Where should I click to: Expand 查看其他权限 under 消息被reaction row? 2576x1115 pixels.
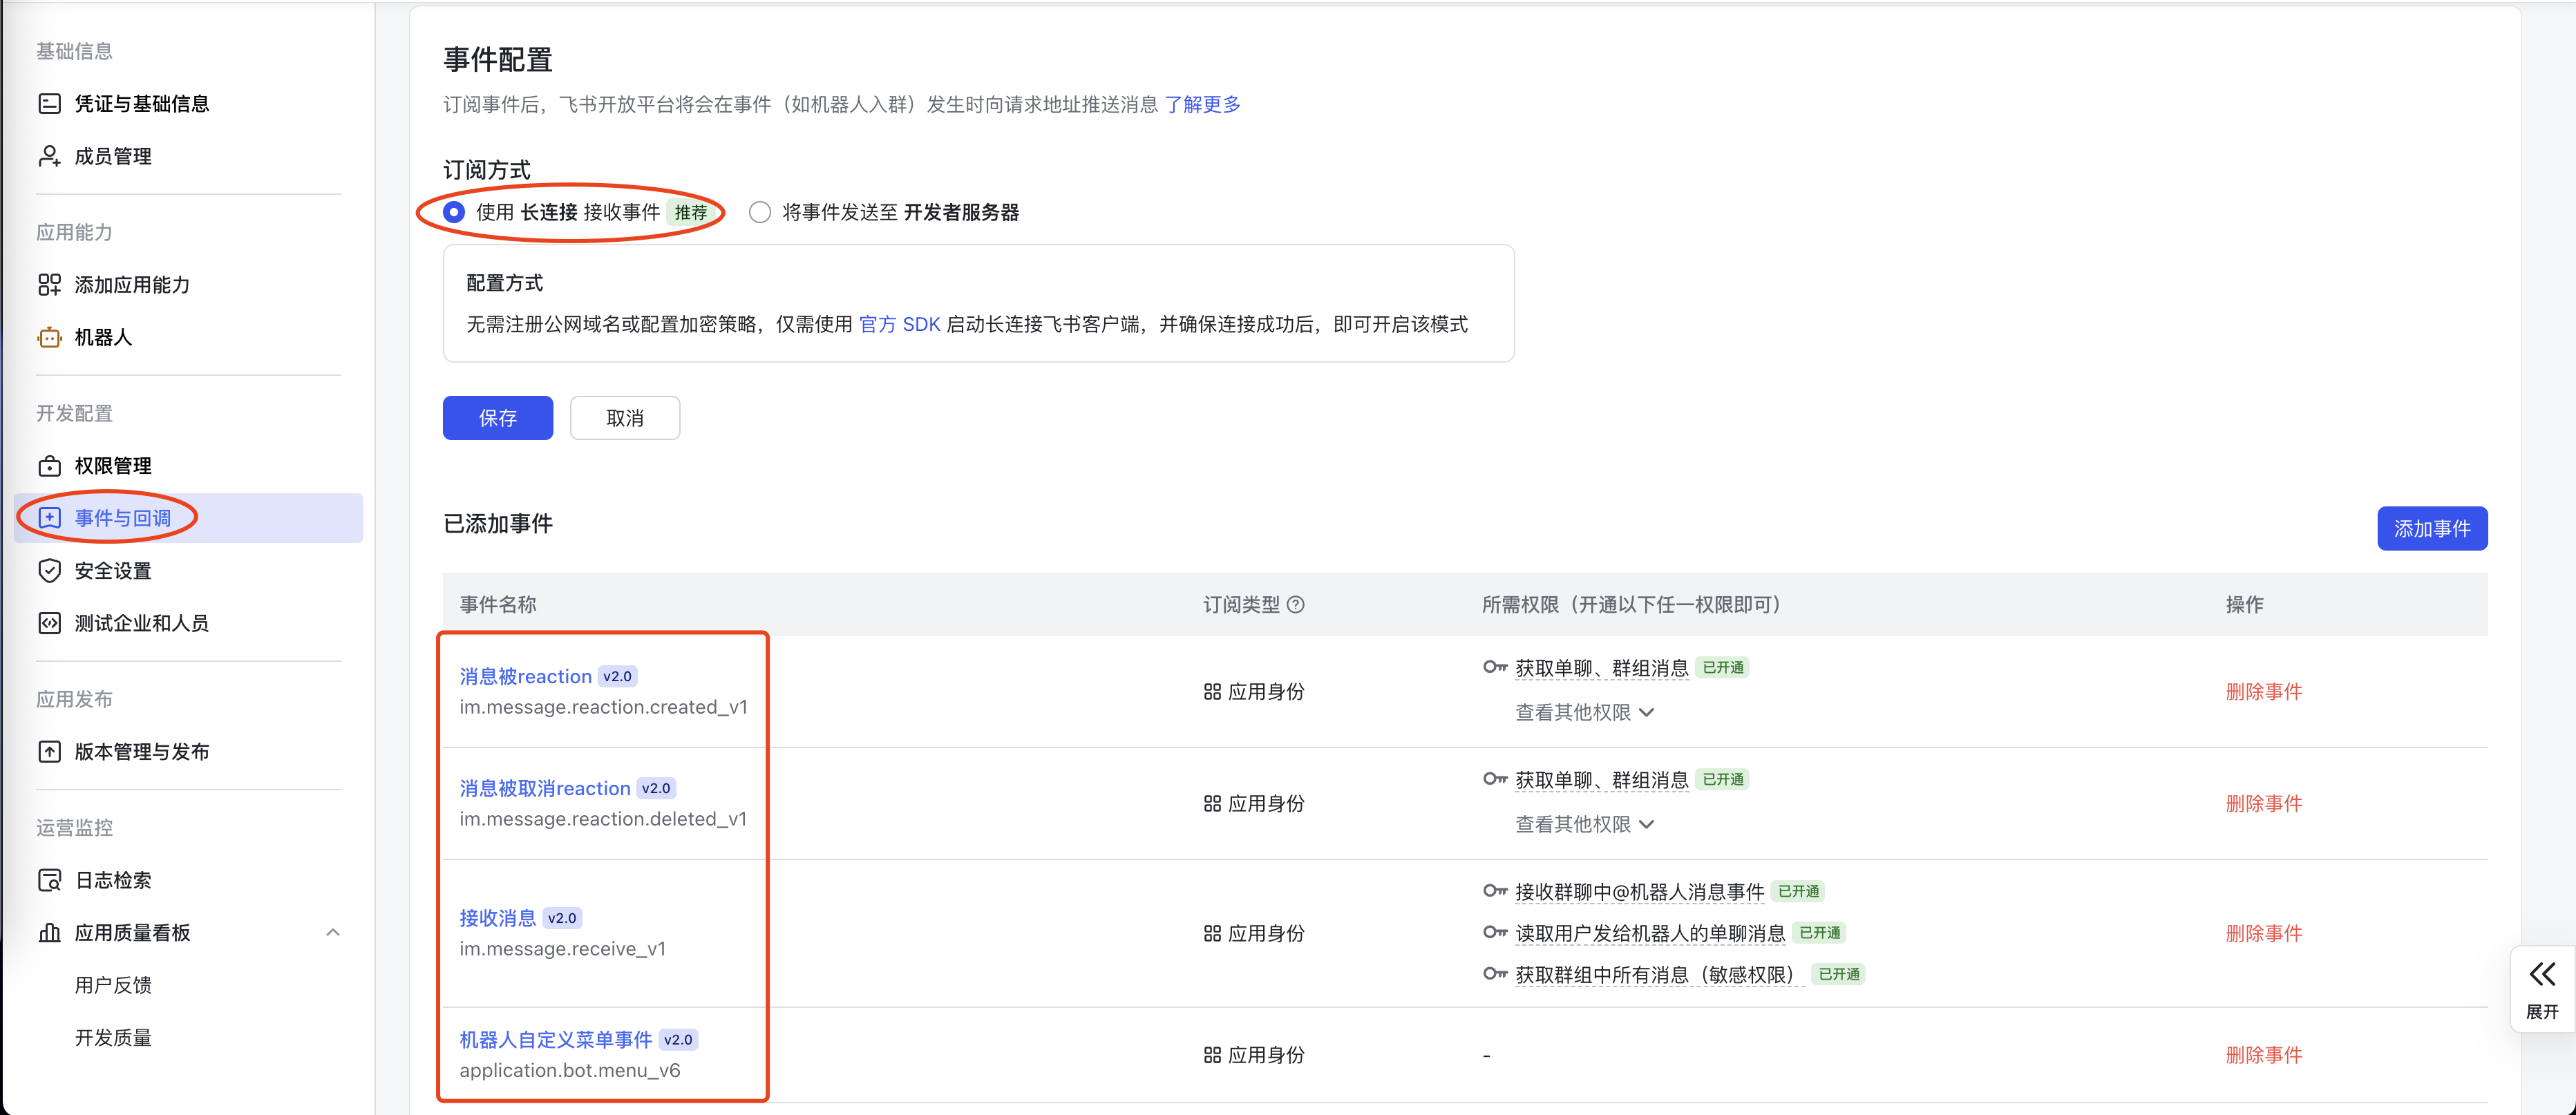1584,712
